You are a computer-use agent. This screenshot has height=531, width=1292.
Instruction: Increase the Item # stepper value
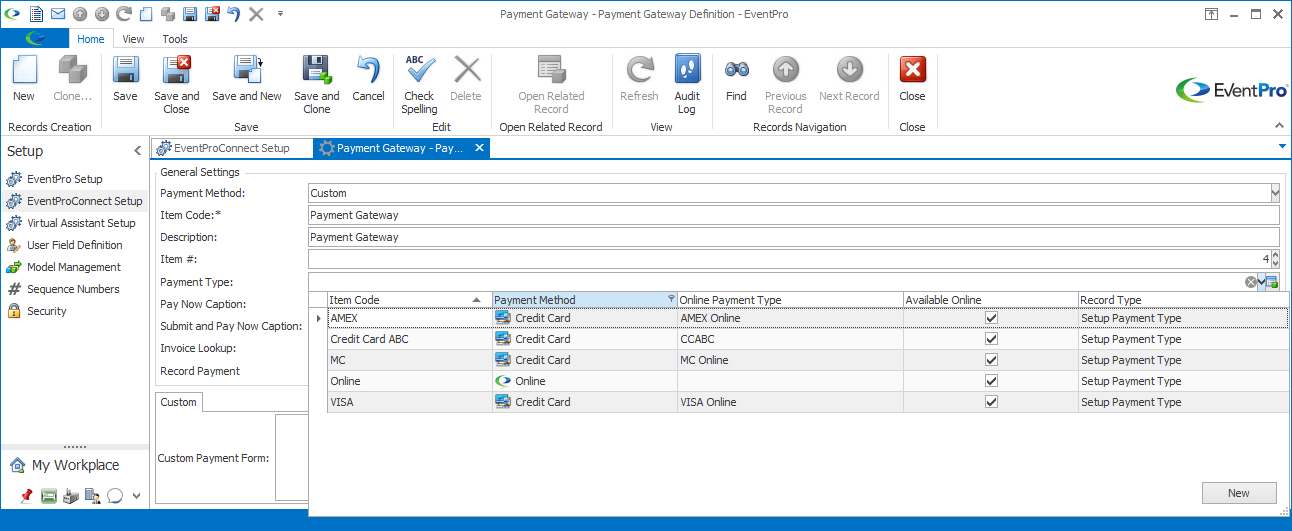click(x=1275, y=255)
